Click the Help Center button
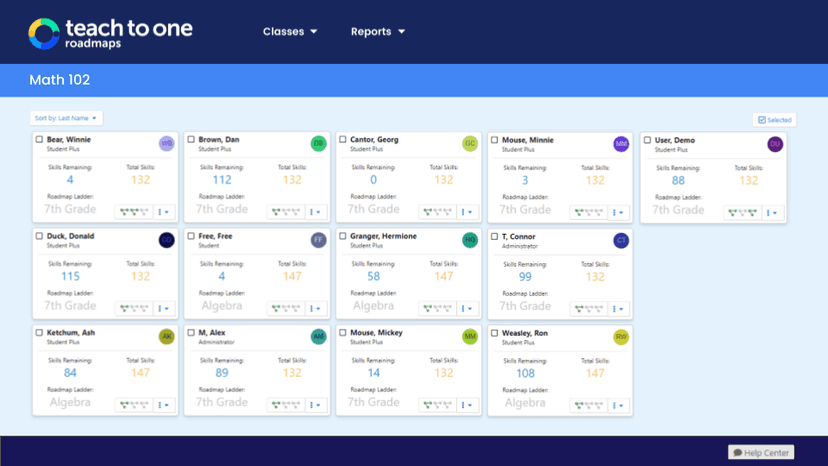 (761, 452)
